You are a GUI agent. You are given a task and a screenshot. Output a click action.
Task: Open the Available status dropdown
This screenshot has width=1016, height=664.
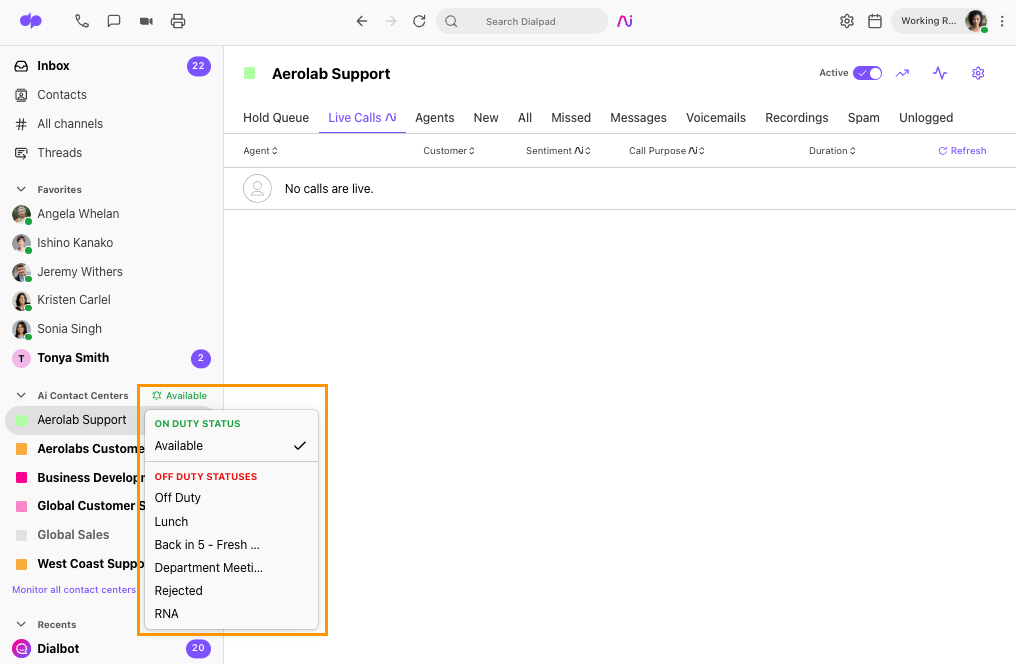tap(179, 396)
